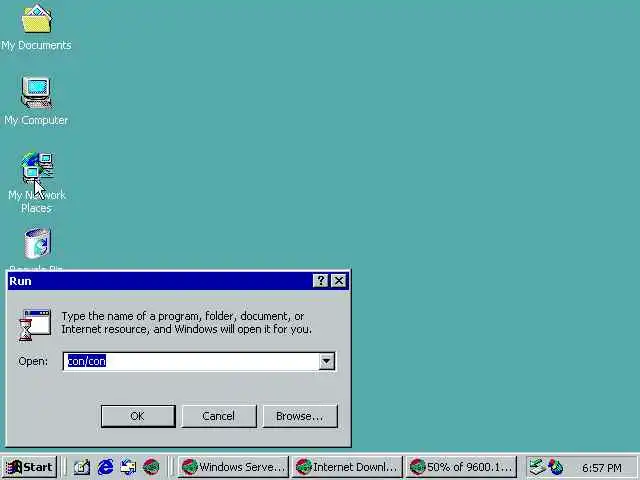Click the Open text field containing con/con

pyautogui.click(x=191, y=361)
